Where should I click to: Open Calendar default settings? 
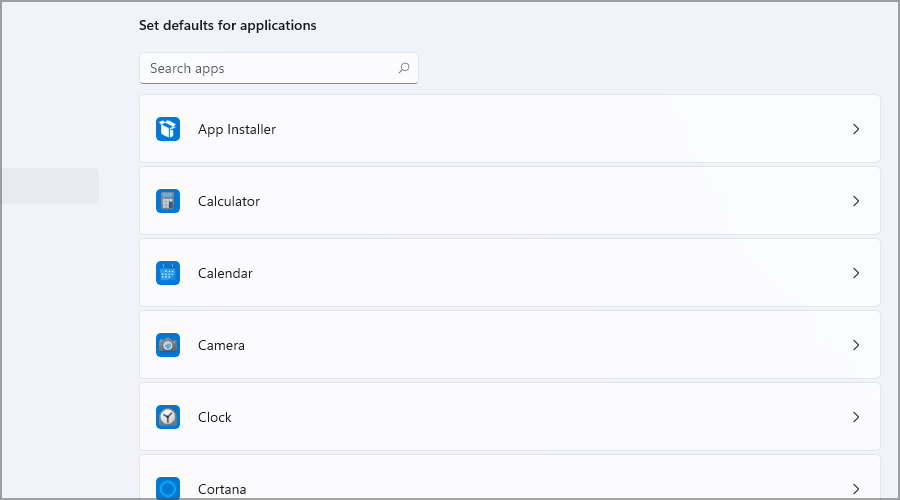510,273
